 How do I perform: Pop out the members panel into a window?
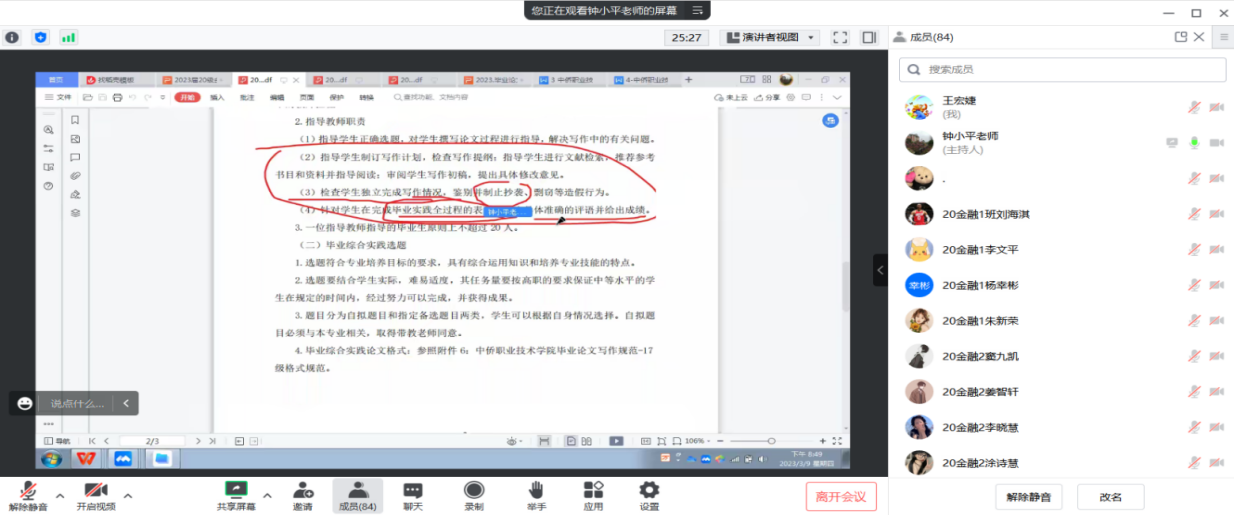1181,37
